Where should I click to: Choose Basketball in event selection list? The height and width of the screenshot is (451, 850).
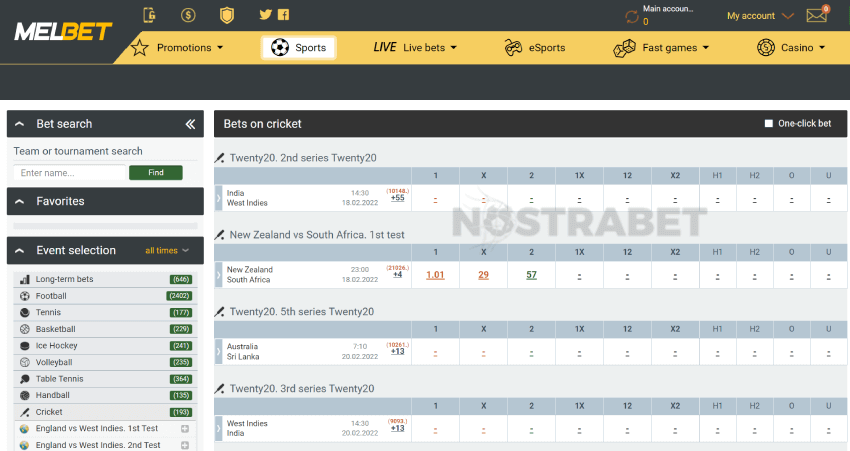point(105,329)
